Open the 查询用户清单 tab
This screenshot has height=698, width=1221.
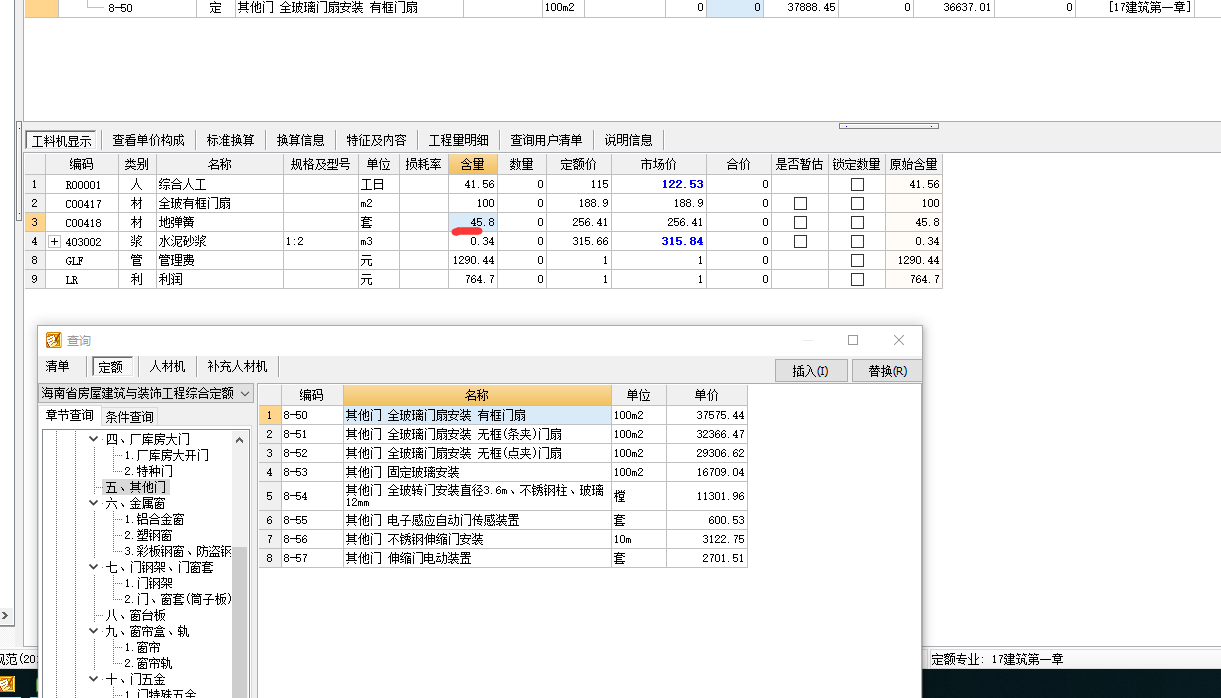pos(546,140)
